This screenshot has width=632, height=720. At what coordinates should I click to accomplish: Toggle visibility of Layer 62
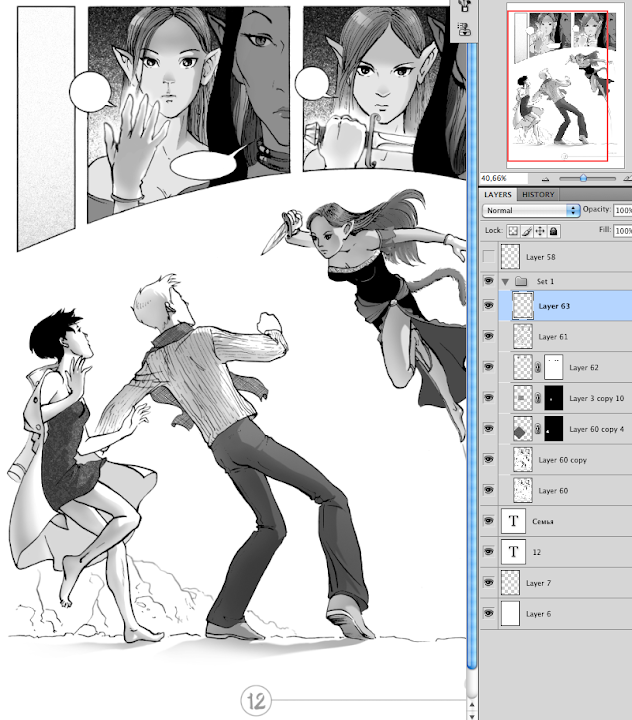click(x=489, y=367)
